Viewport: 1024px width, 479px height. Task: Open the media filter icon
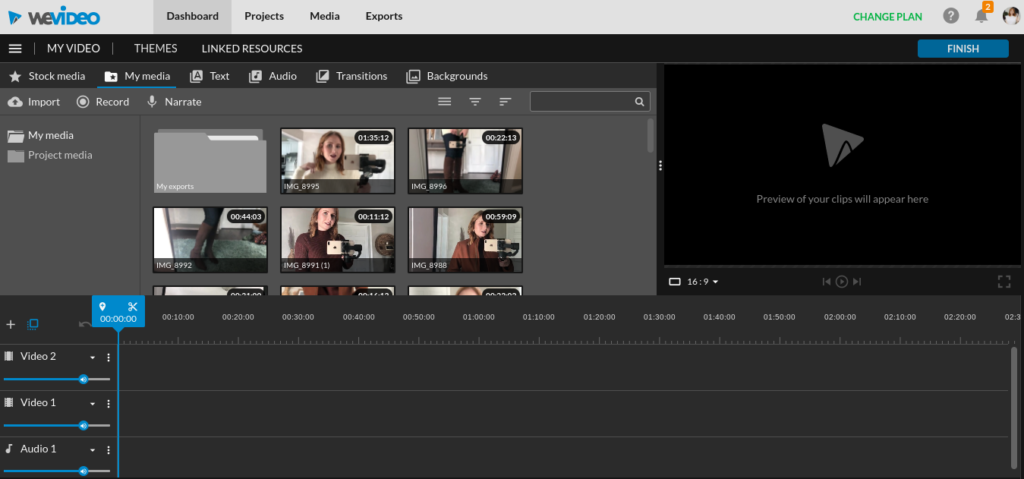coord(475,102)
